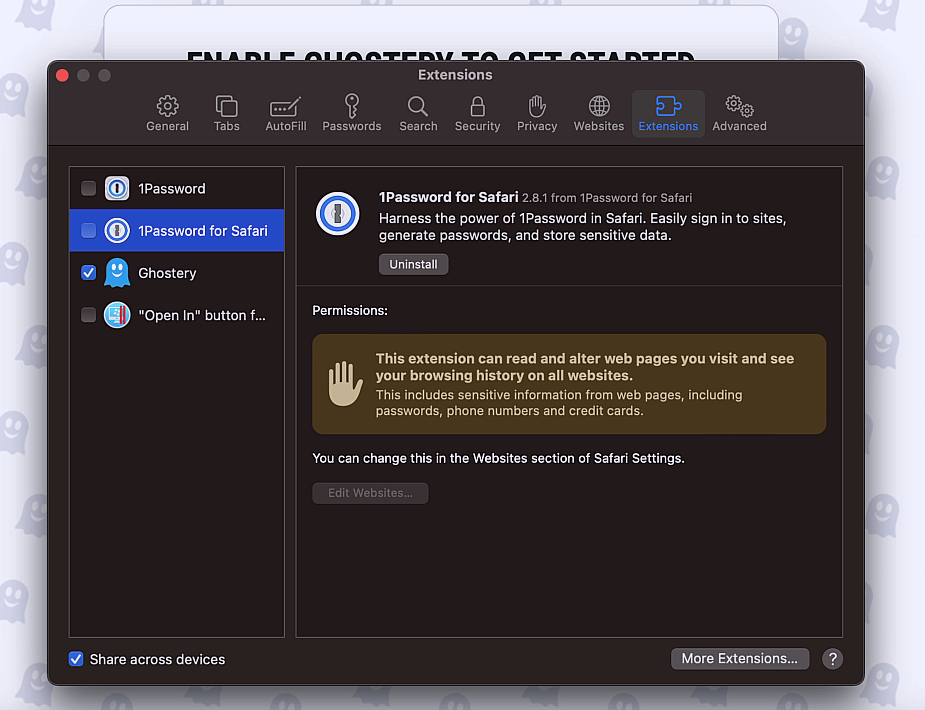This screenshot has height=710, width=925.
Task: Click the Ghostery extension icon in sidebar
Action: click(x=117, y=272)
